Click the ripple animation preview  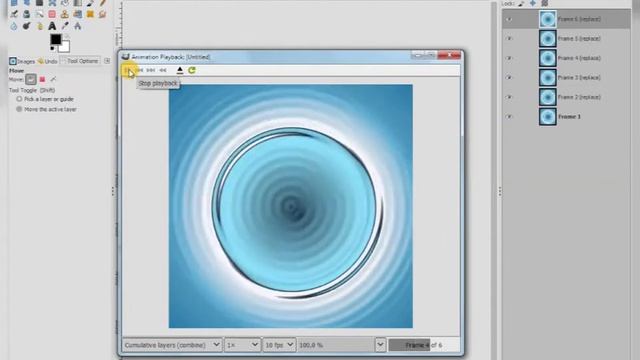pos(291,206)
